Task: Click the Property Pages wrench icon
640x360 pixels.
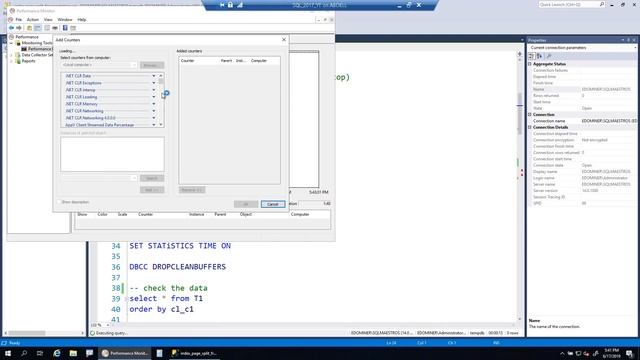Action: (549, 56)
